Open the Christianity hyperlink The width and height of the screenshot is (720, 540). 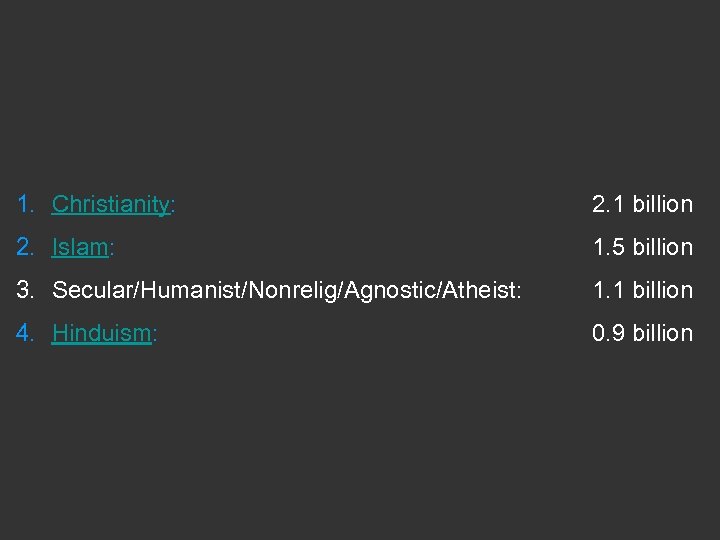pos(110,204)
